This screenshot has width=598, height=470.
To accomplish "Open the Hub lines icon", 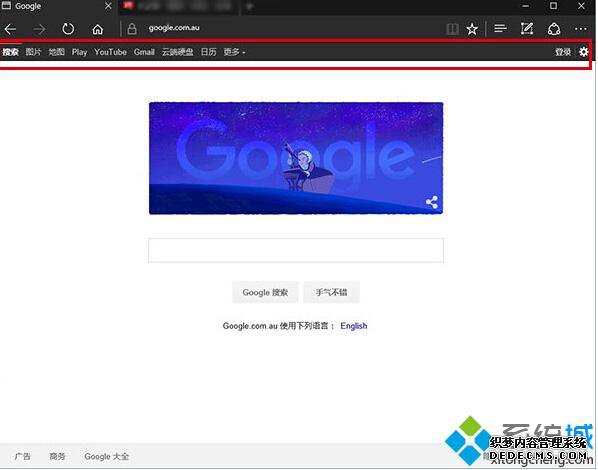I will click(500, 29).
